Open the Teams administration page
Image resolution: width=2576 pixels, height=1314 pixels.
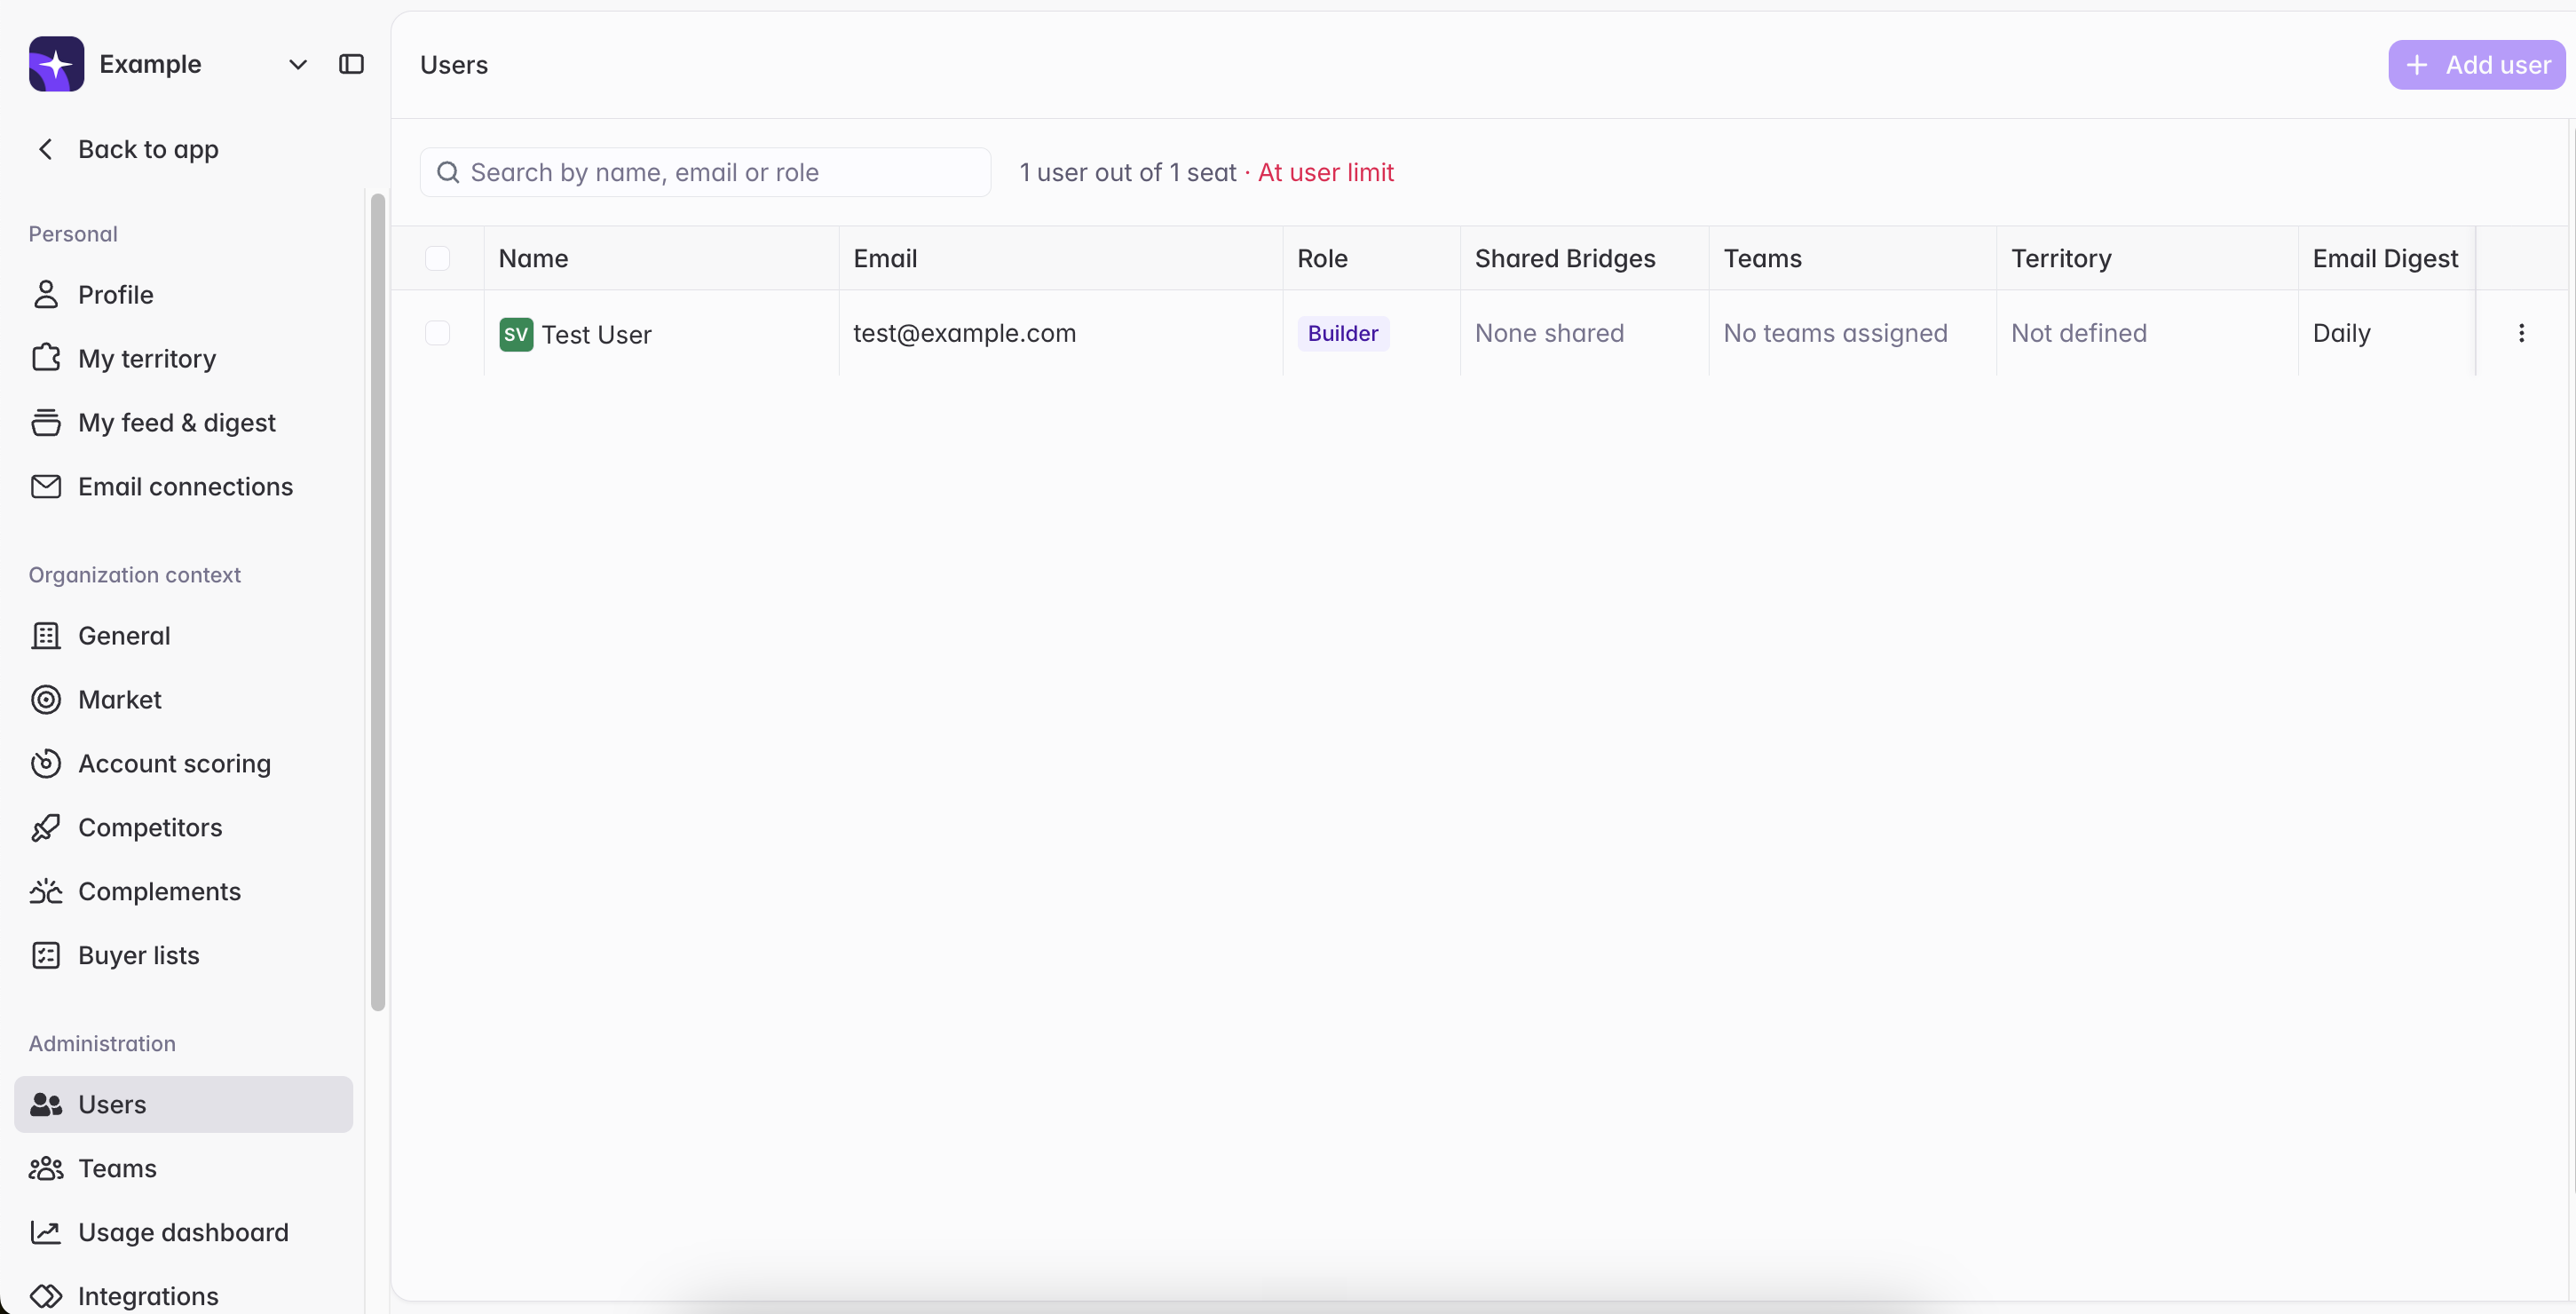[183, 1168]
